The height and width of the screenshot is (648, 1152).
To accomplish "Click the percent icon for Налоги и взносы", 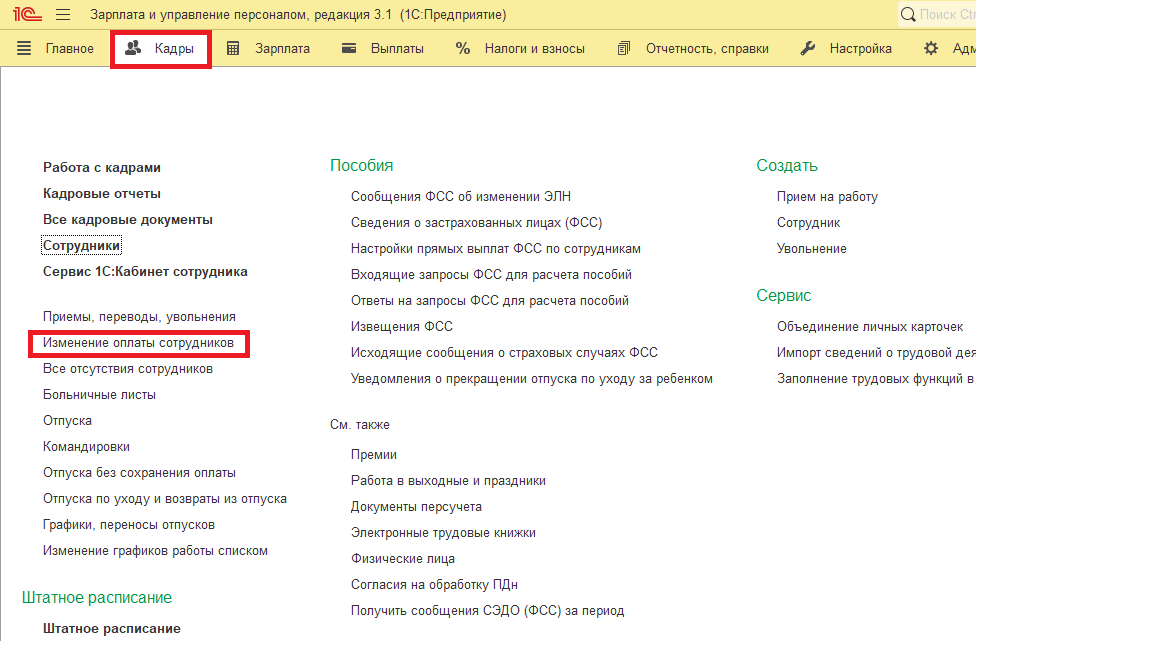I will 463,48.
